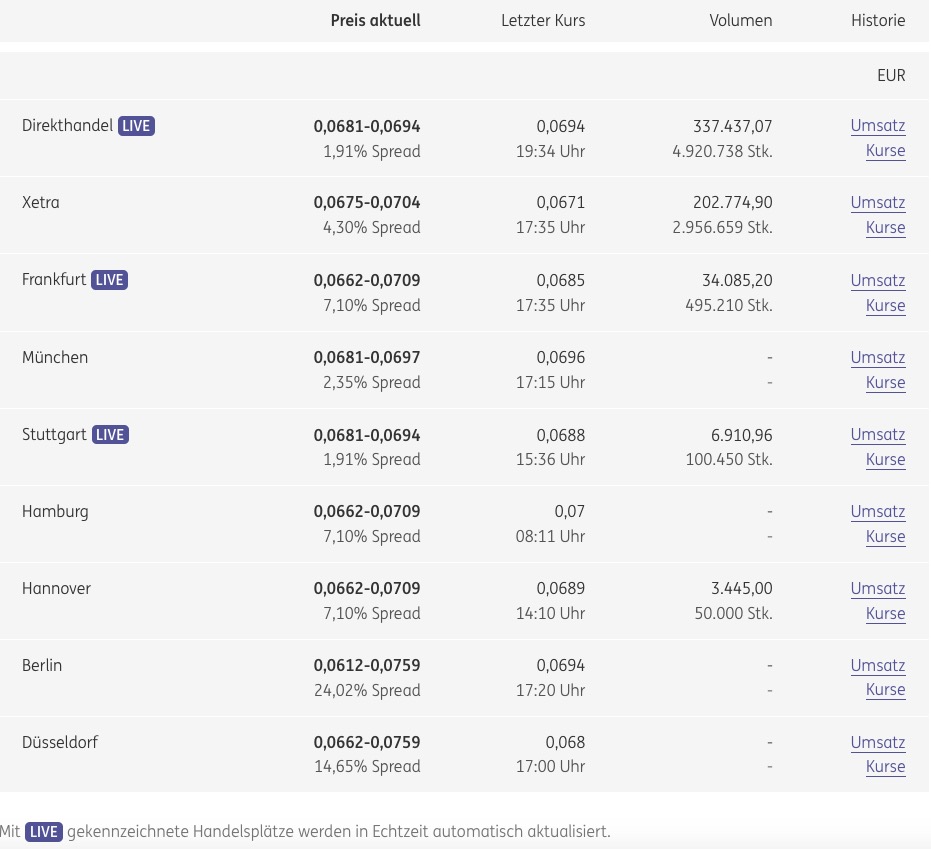Open Kurse link for Düsseldorf

(x=885, y=767)
